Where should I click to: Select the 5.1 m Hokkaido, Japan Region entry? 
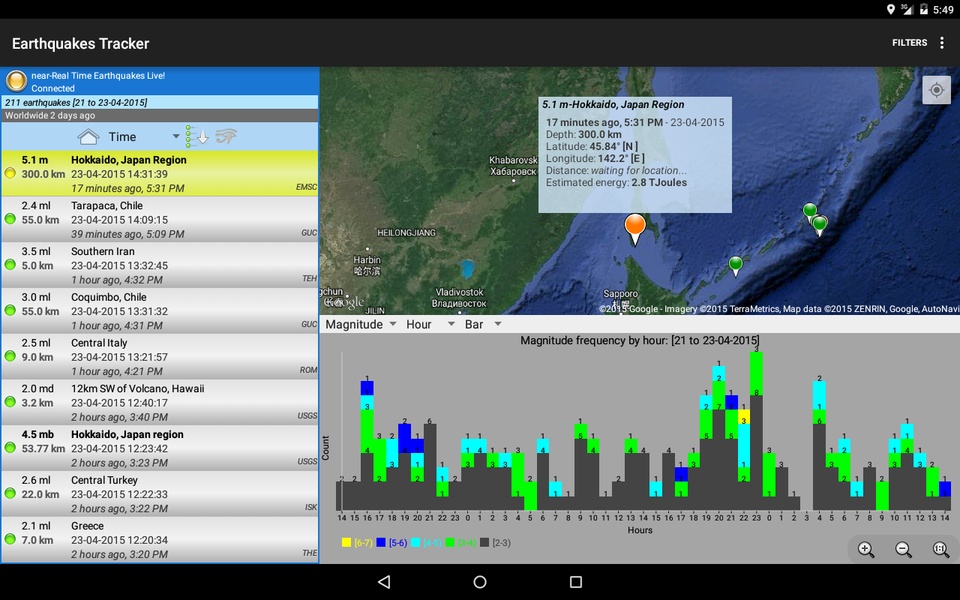click(159, 174)
